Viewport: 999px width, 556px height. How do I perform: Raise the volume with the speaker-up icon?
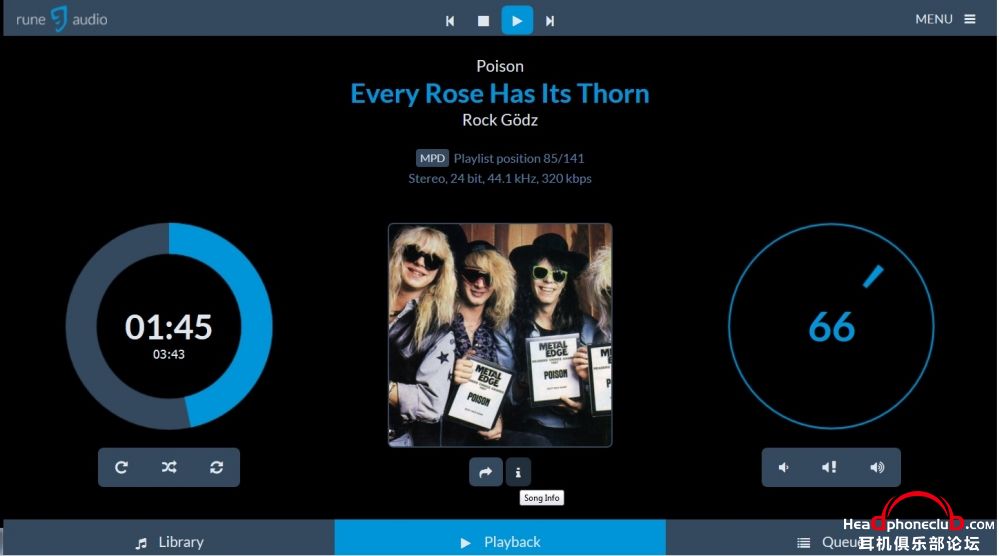(x=877, y=467)
